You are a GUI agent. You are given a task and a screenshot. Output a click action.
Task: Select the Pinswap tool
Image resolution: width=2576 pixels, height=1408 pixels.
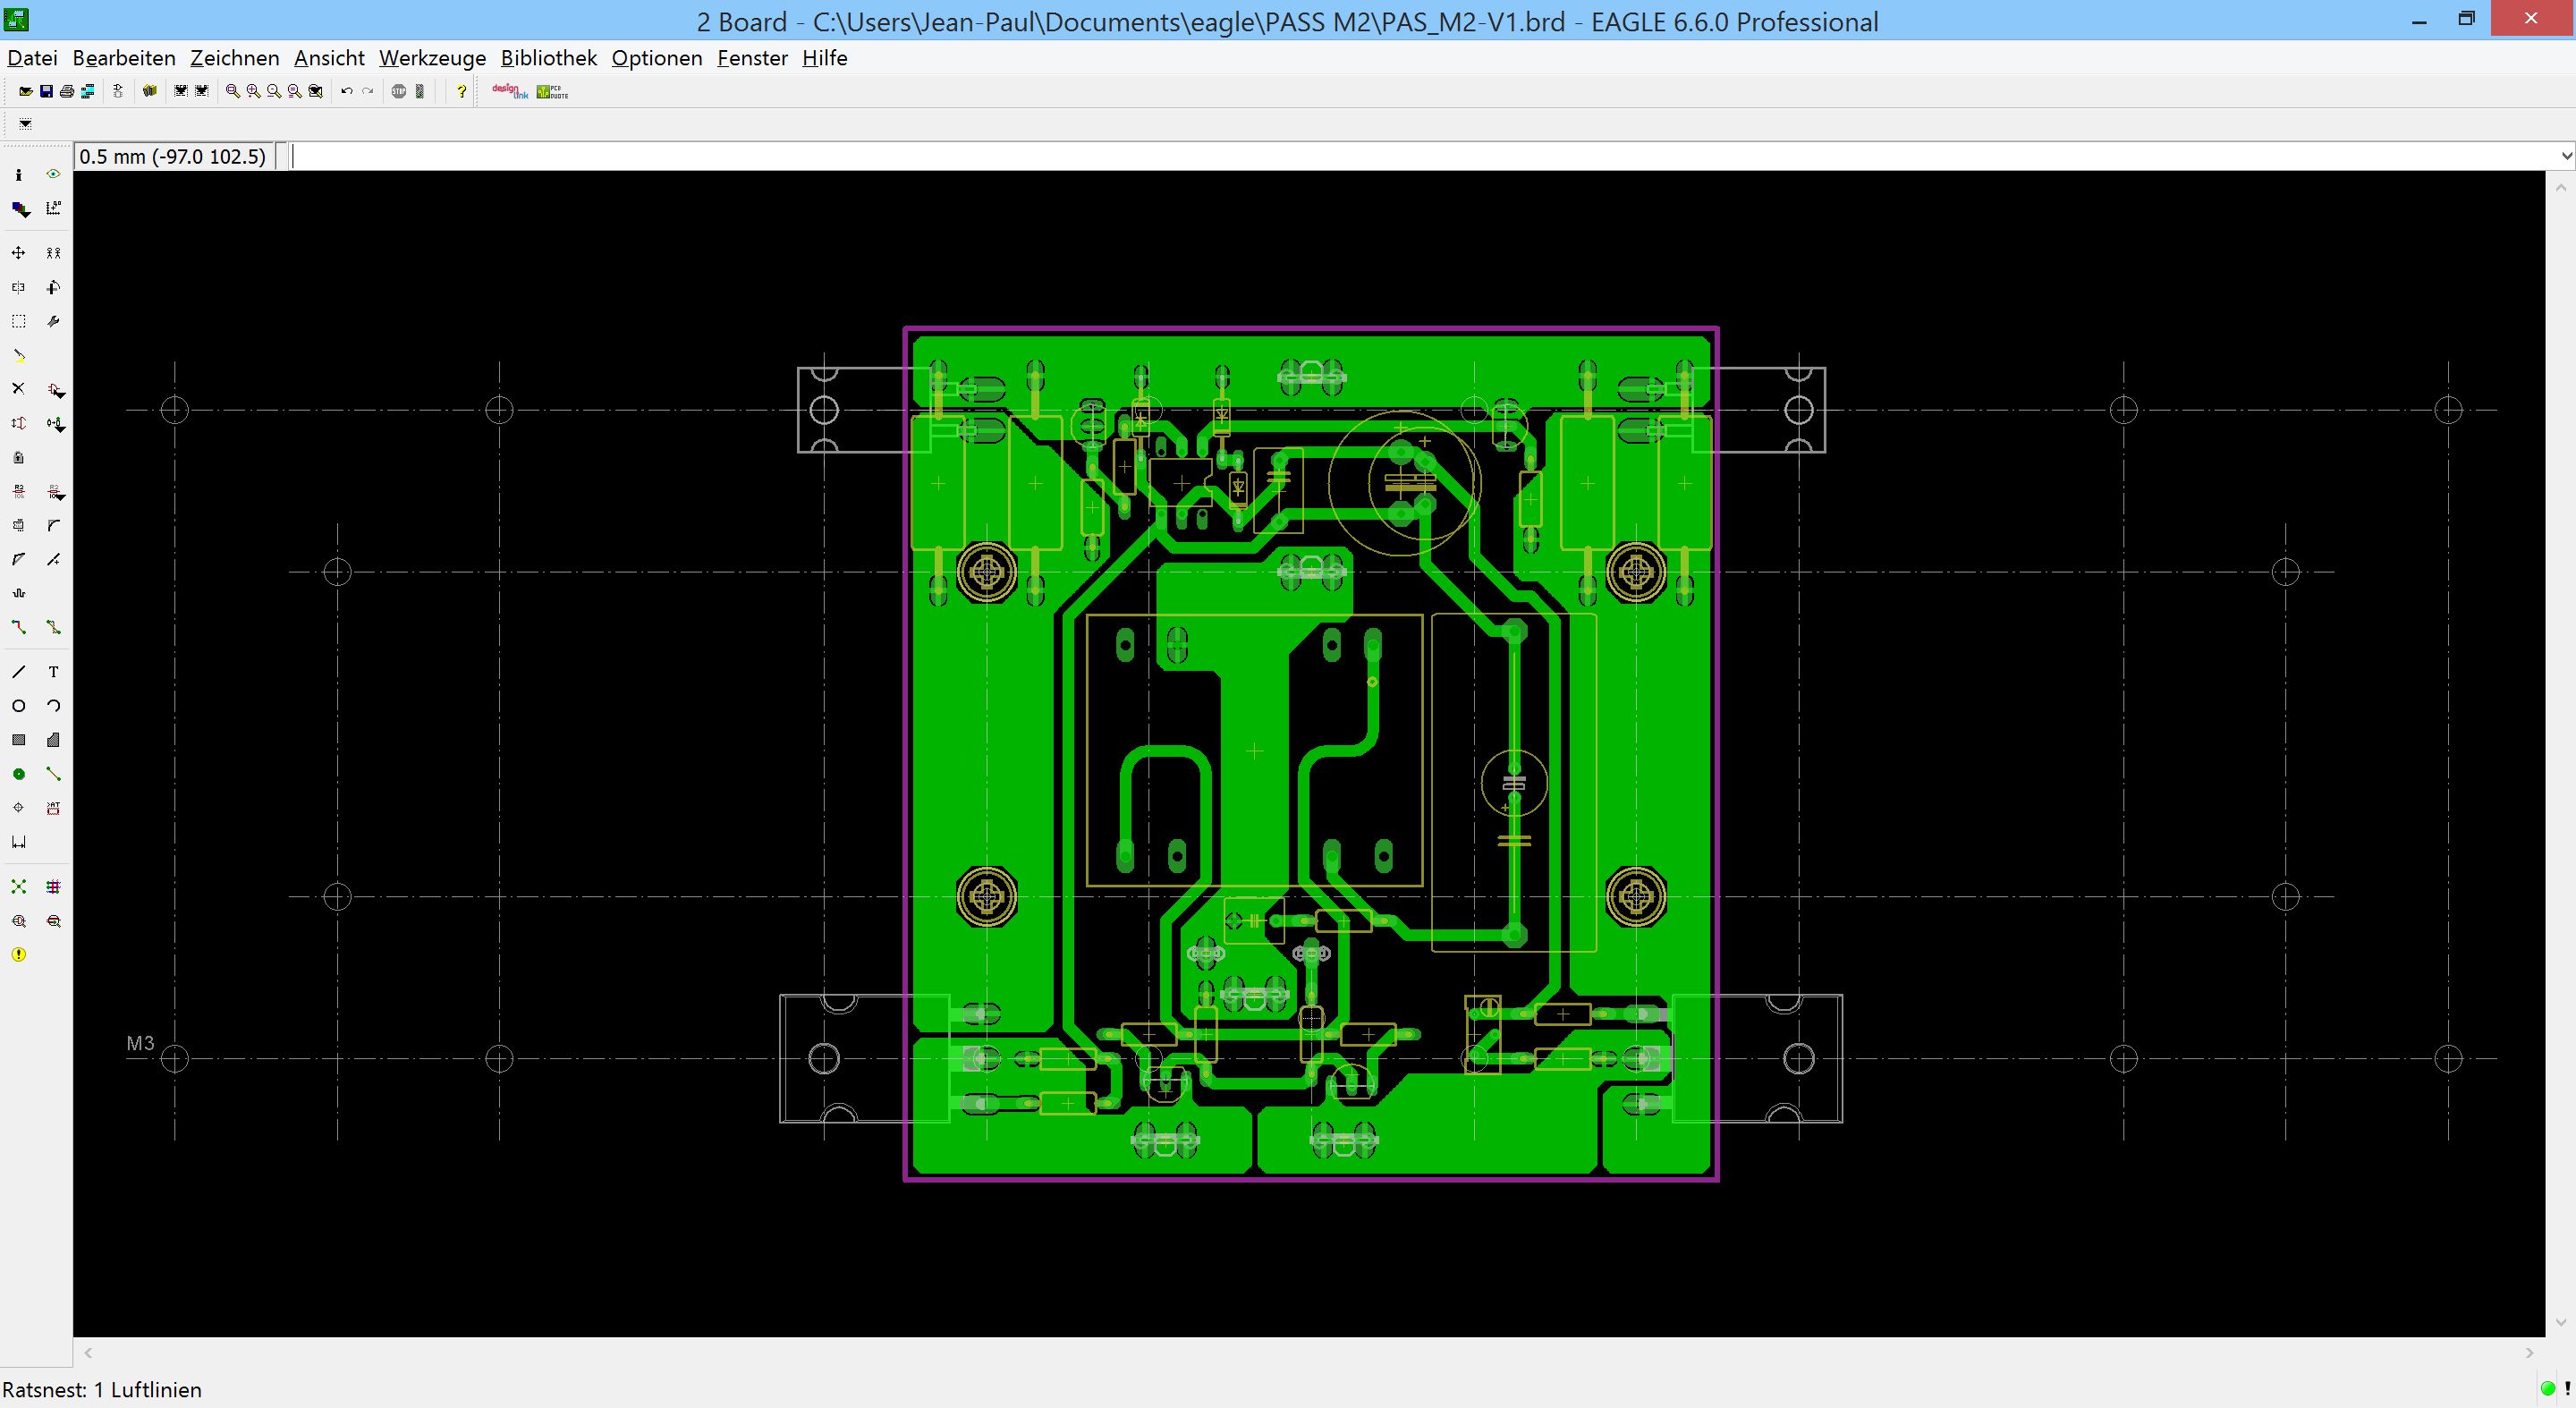click(x=18, y=423)
